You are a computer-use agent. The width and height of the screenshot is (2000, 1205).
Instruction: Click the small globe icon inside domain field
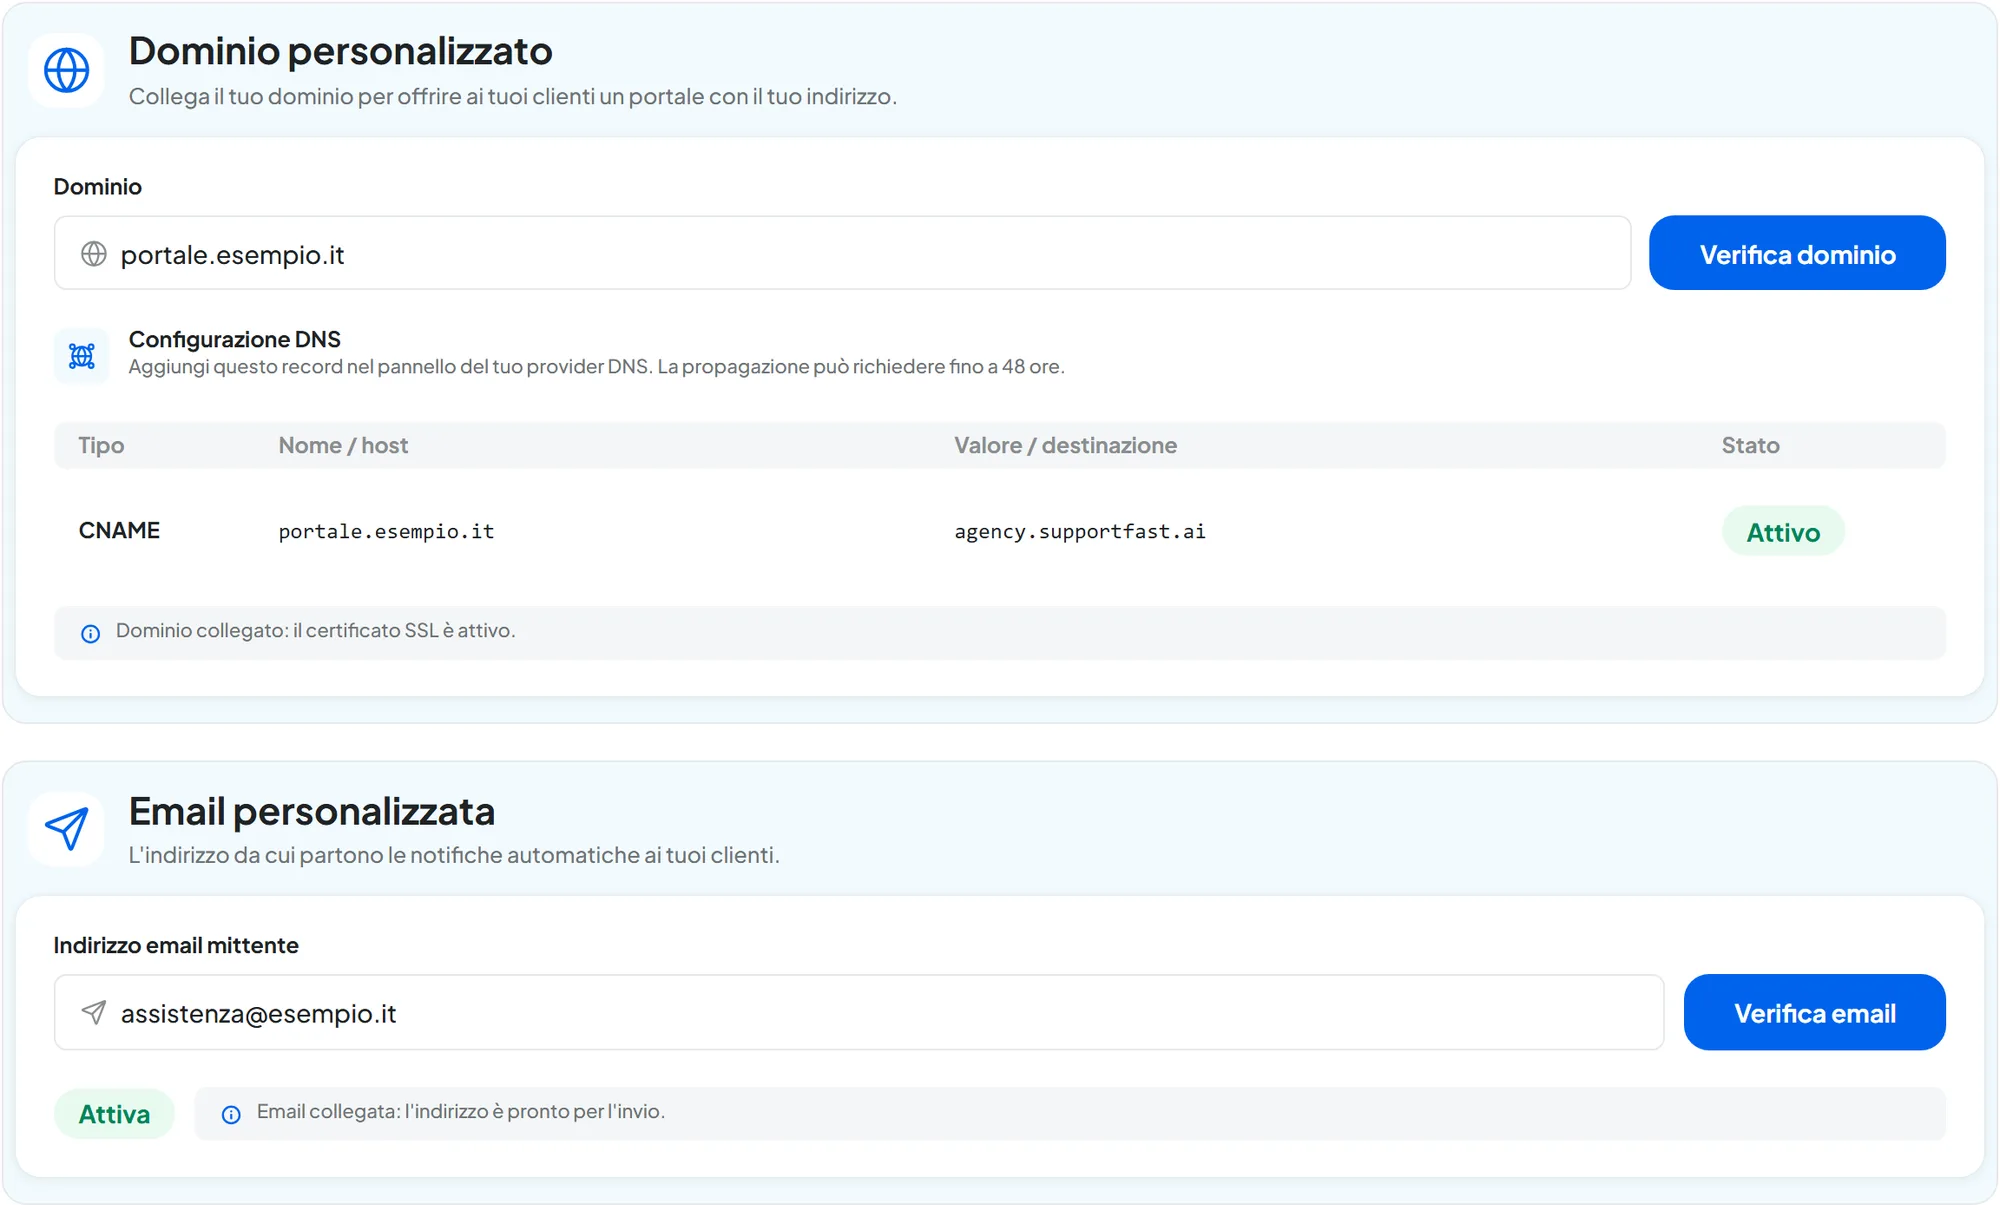(94, 254)
